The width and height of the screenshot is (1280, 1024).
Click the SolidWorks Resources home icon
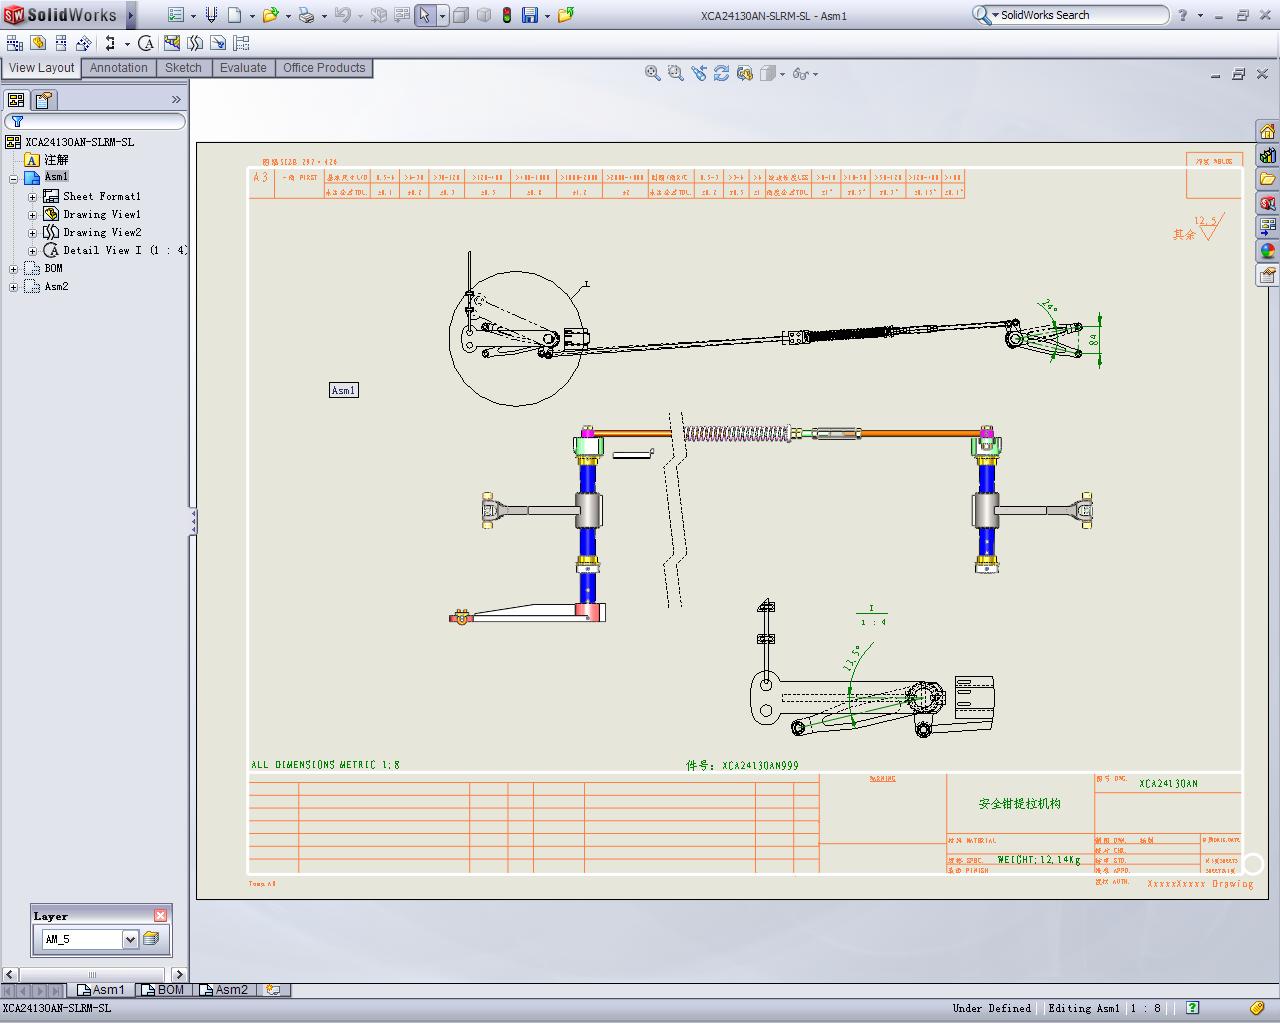point(1268,132)
